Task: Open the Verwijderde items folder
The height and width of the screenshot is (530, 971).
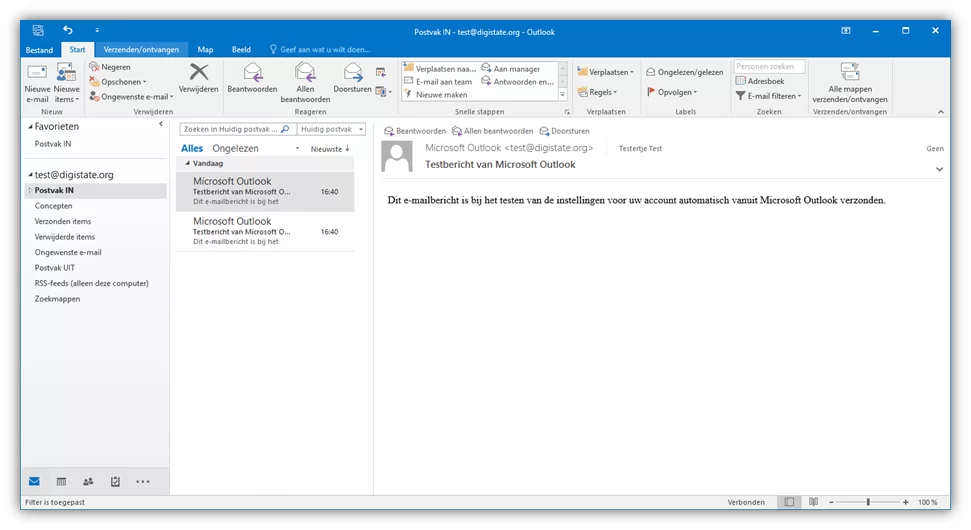Action: (65, 237)
